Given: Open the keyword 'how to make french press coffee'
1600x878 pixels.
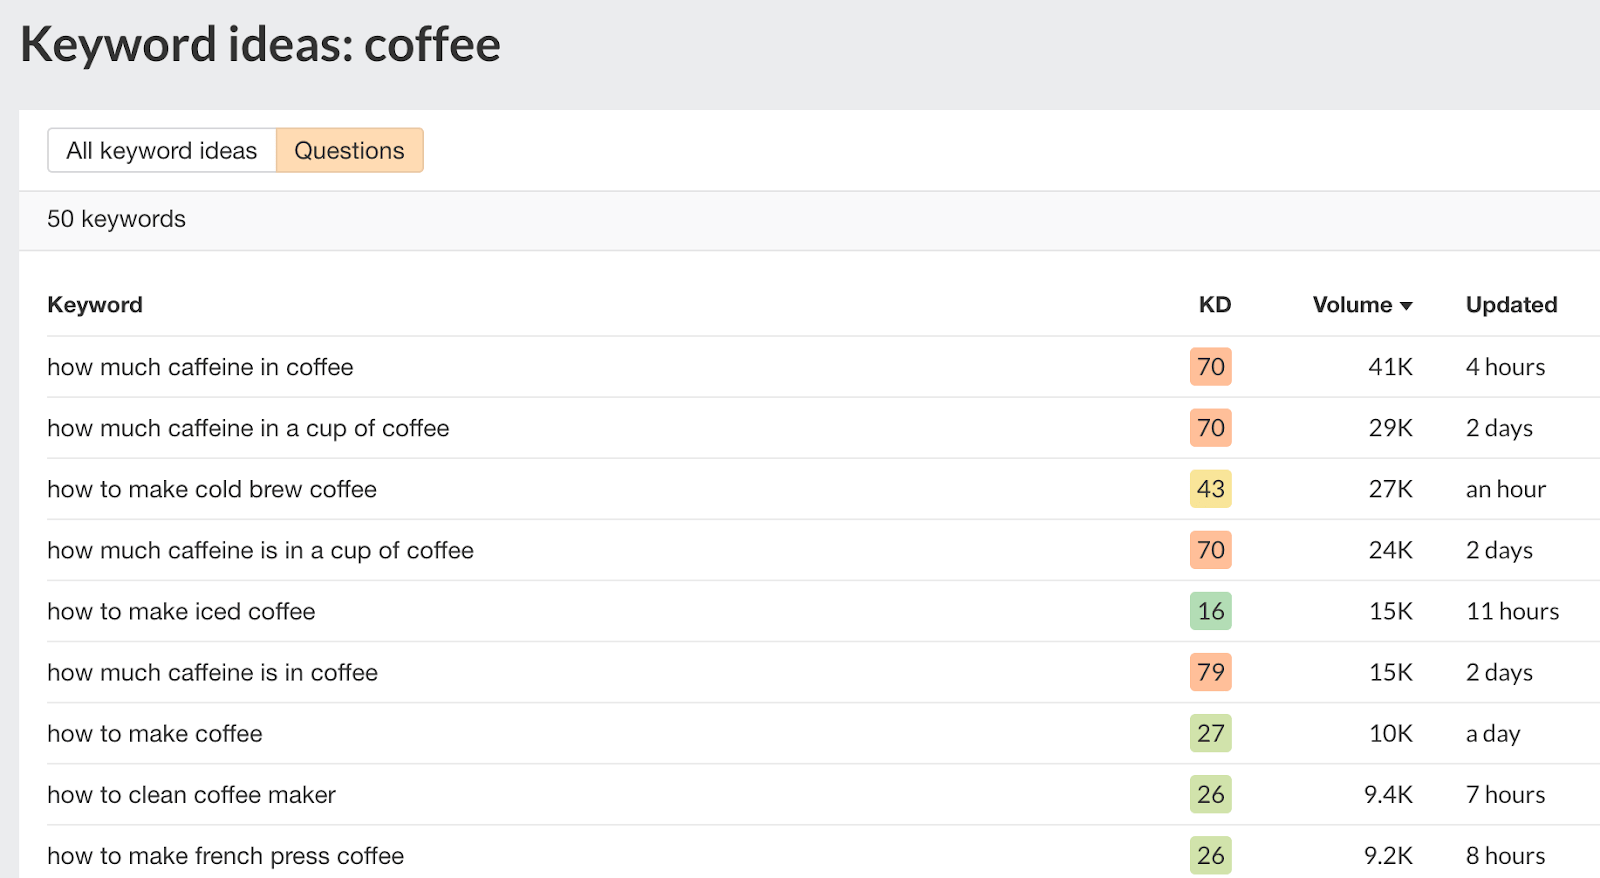Looking at the screenshot, I should 225,855.
